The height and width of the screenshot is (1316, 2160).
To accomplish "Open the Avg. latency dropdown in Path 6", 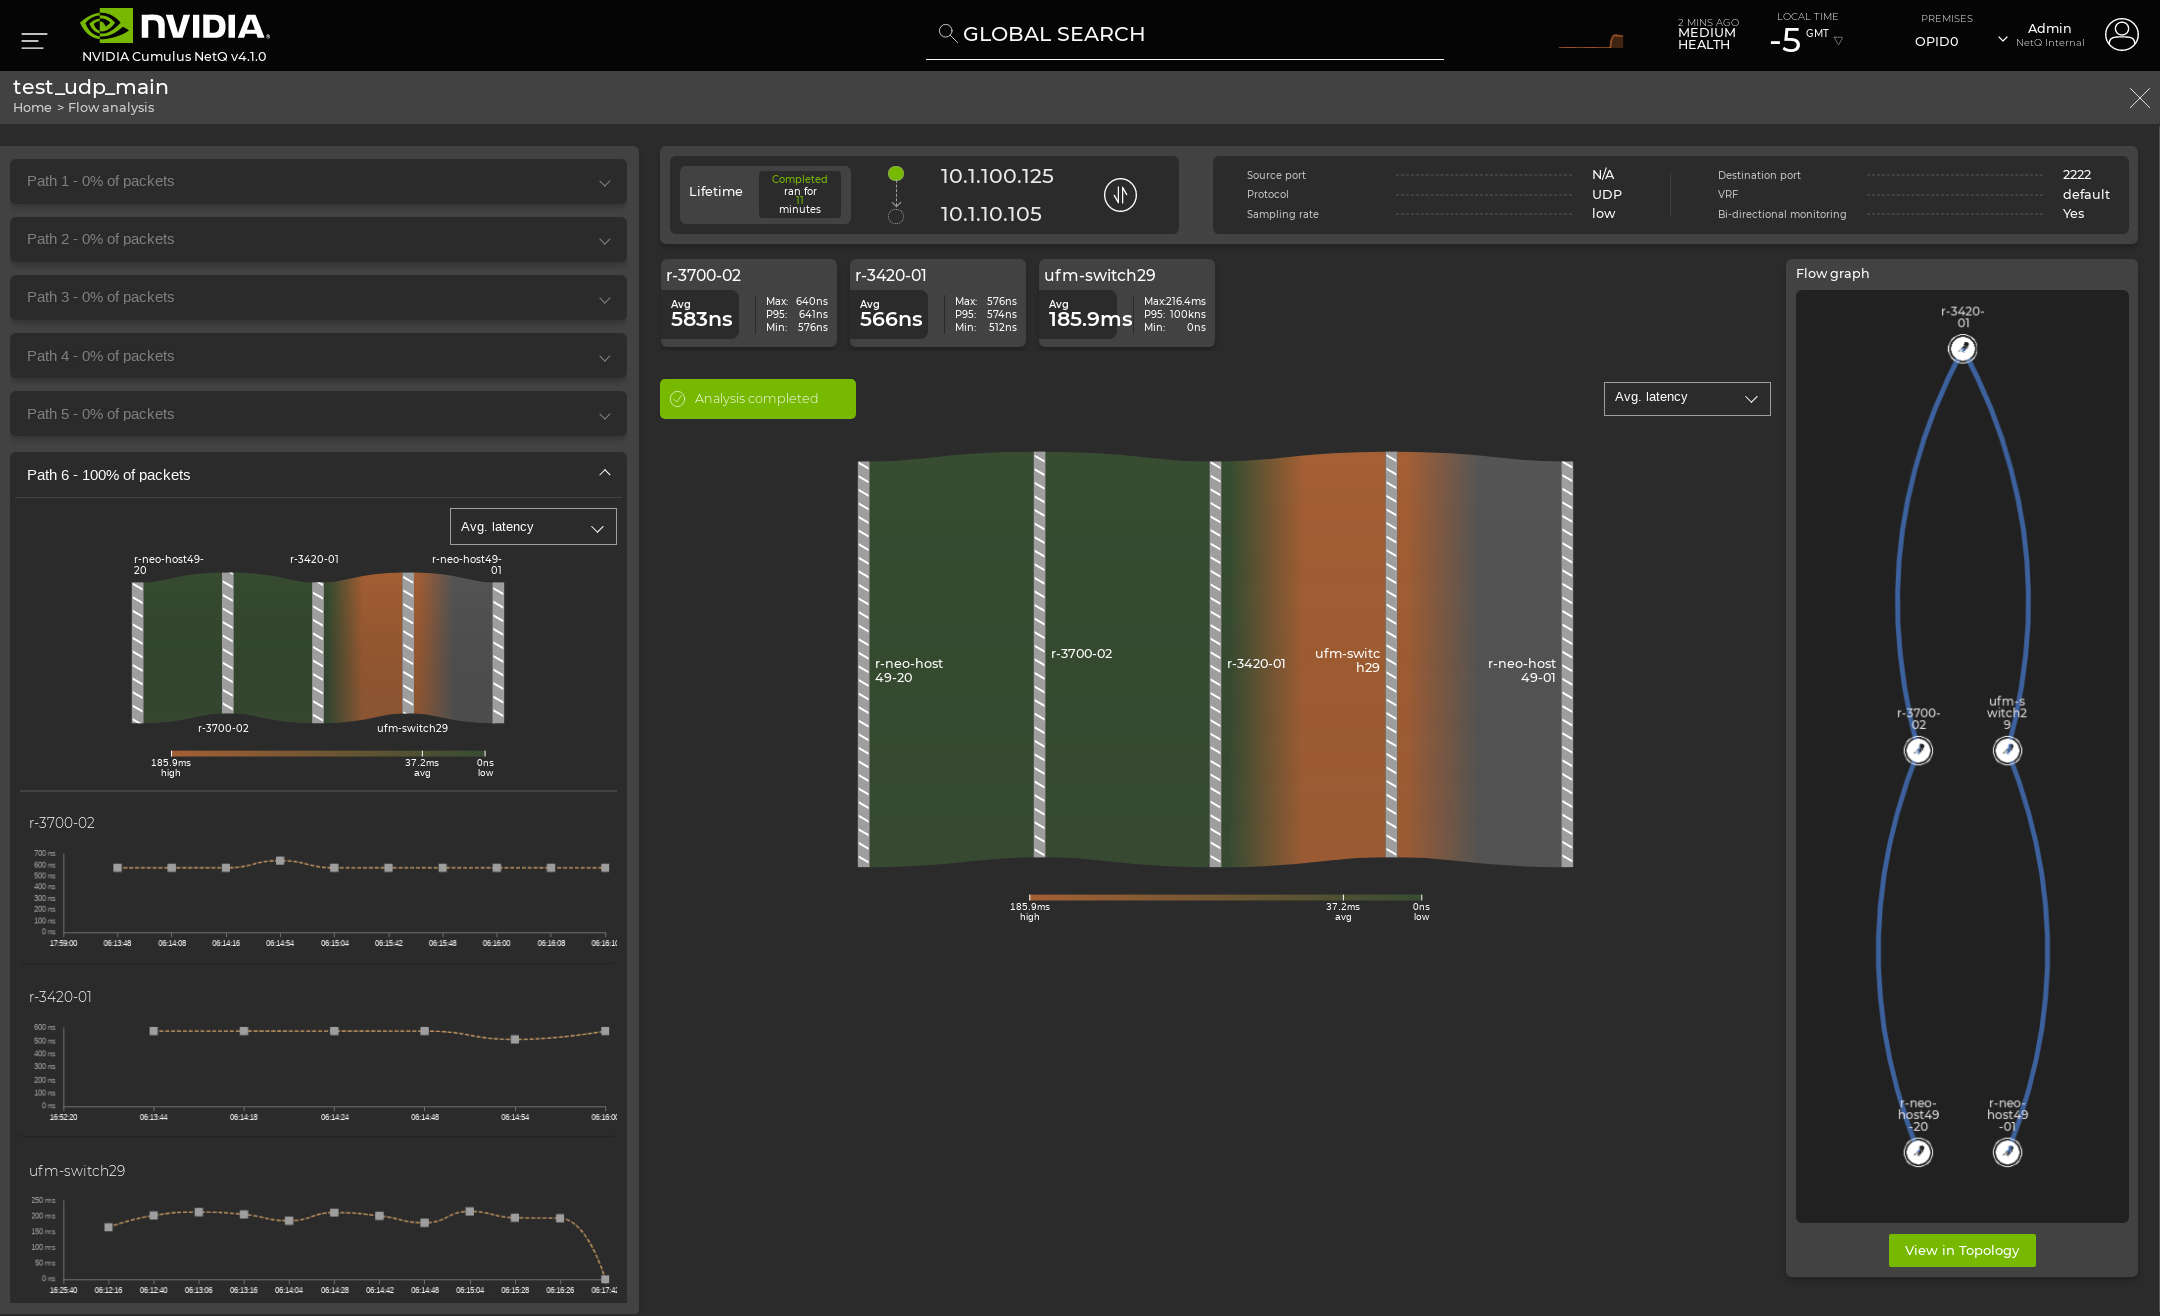I will (x=532, y=525).
